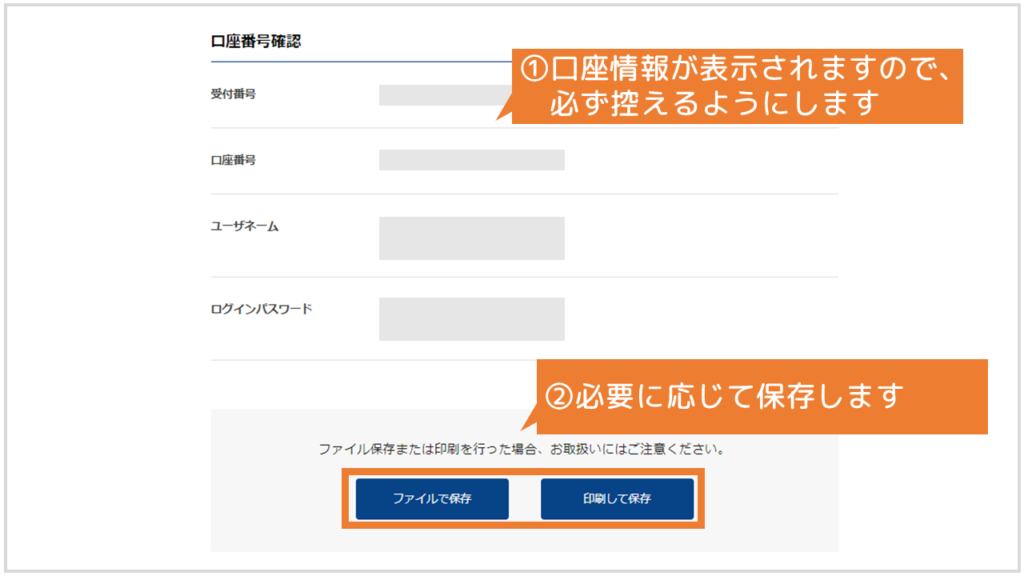Image resolution: width=1024 pixels, height=576 pixels.
Task: Click the circled number ① in the callout
Action: [534, 69]
